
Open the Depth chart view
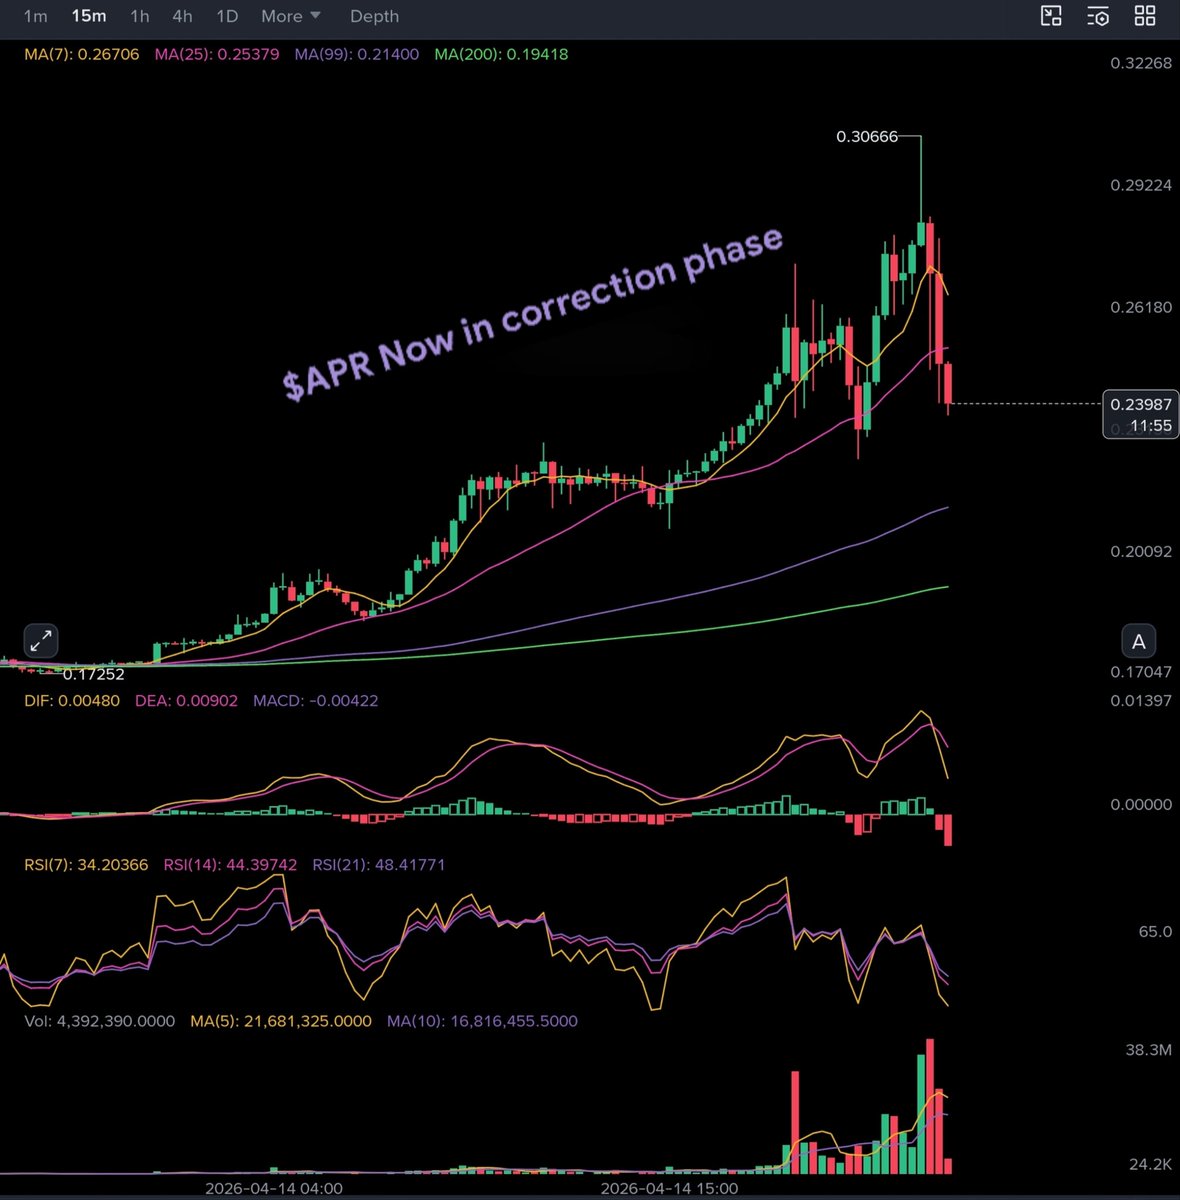(x=374, y=16)
